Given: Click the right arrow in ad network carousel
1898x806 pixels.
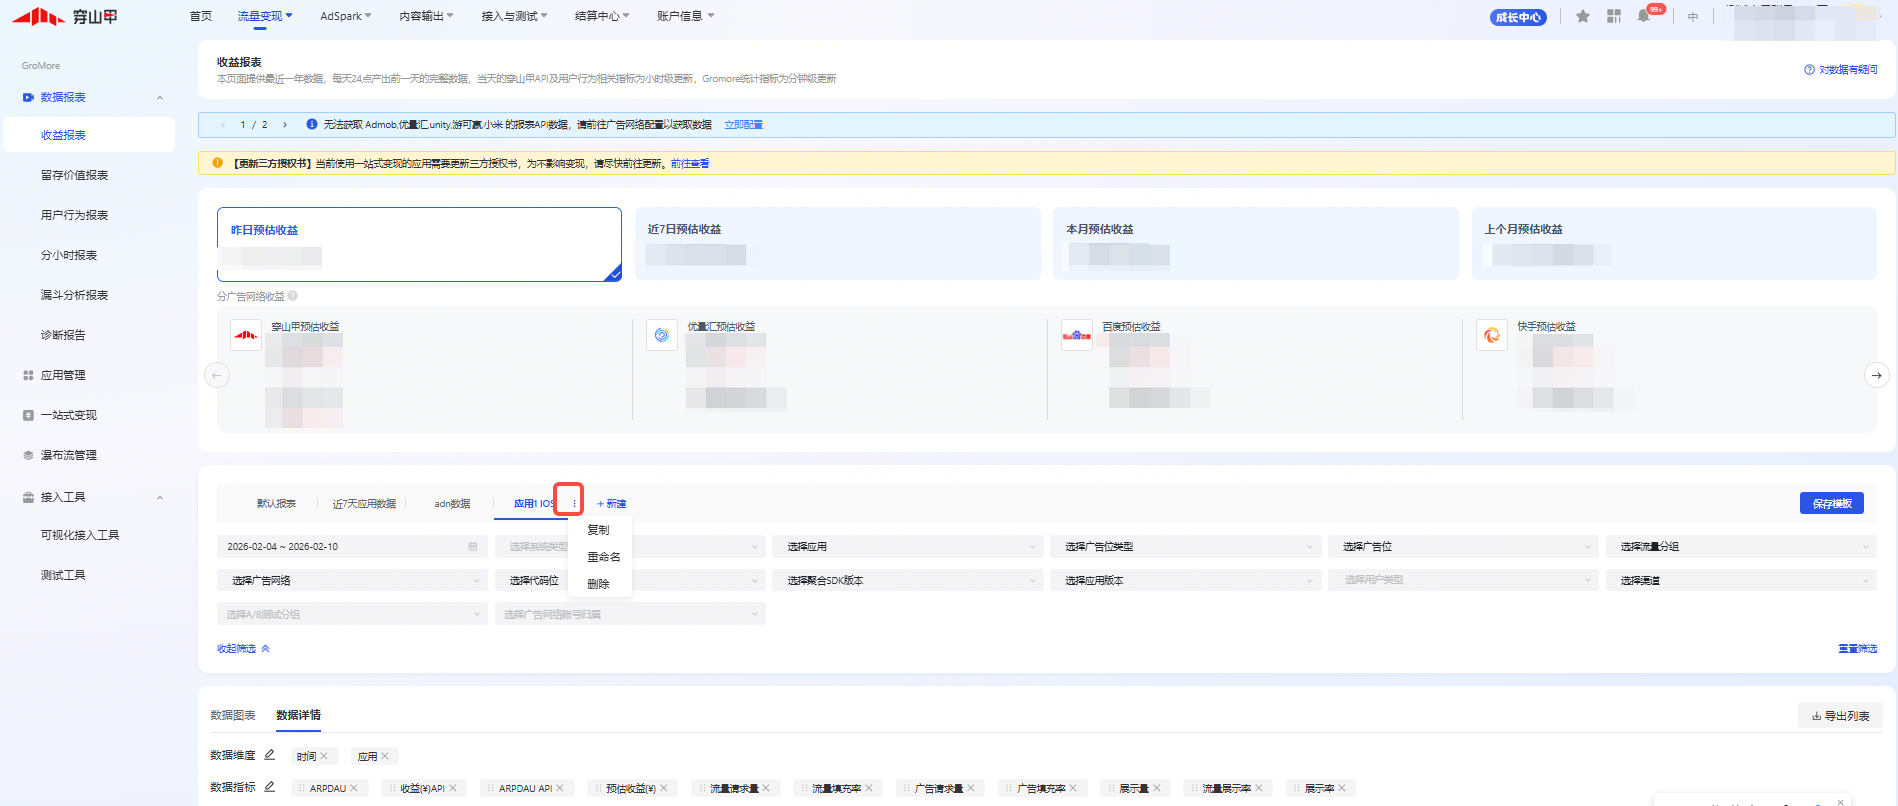Looking at the screenshot, I should pyautogui.click(x=1876, y=375).
